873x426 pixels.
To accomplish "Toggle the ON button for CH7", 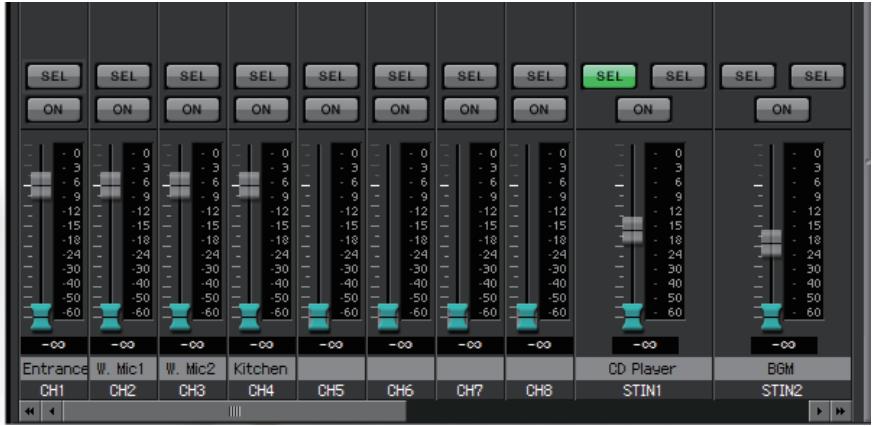I will point(470,109).
